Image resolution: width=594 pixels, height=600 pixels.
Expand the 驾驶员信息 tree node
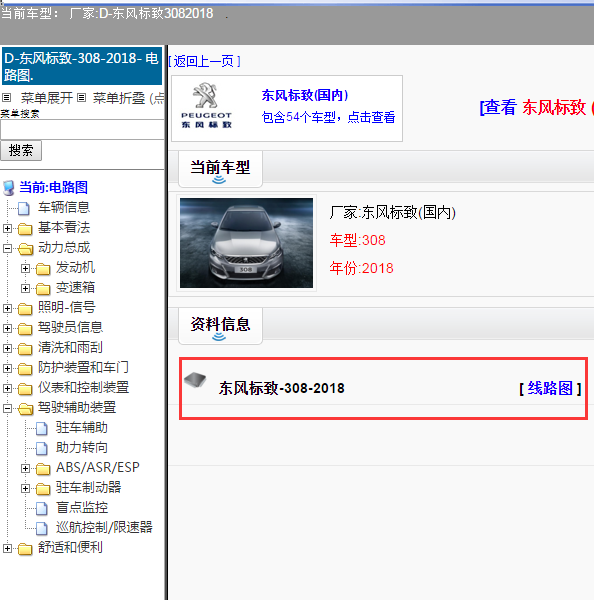(7, 328)
